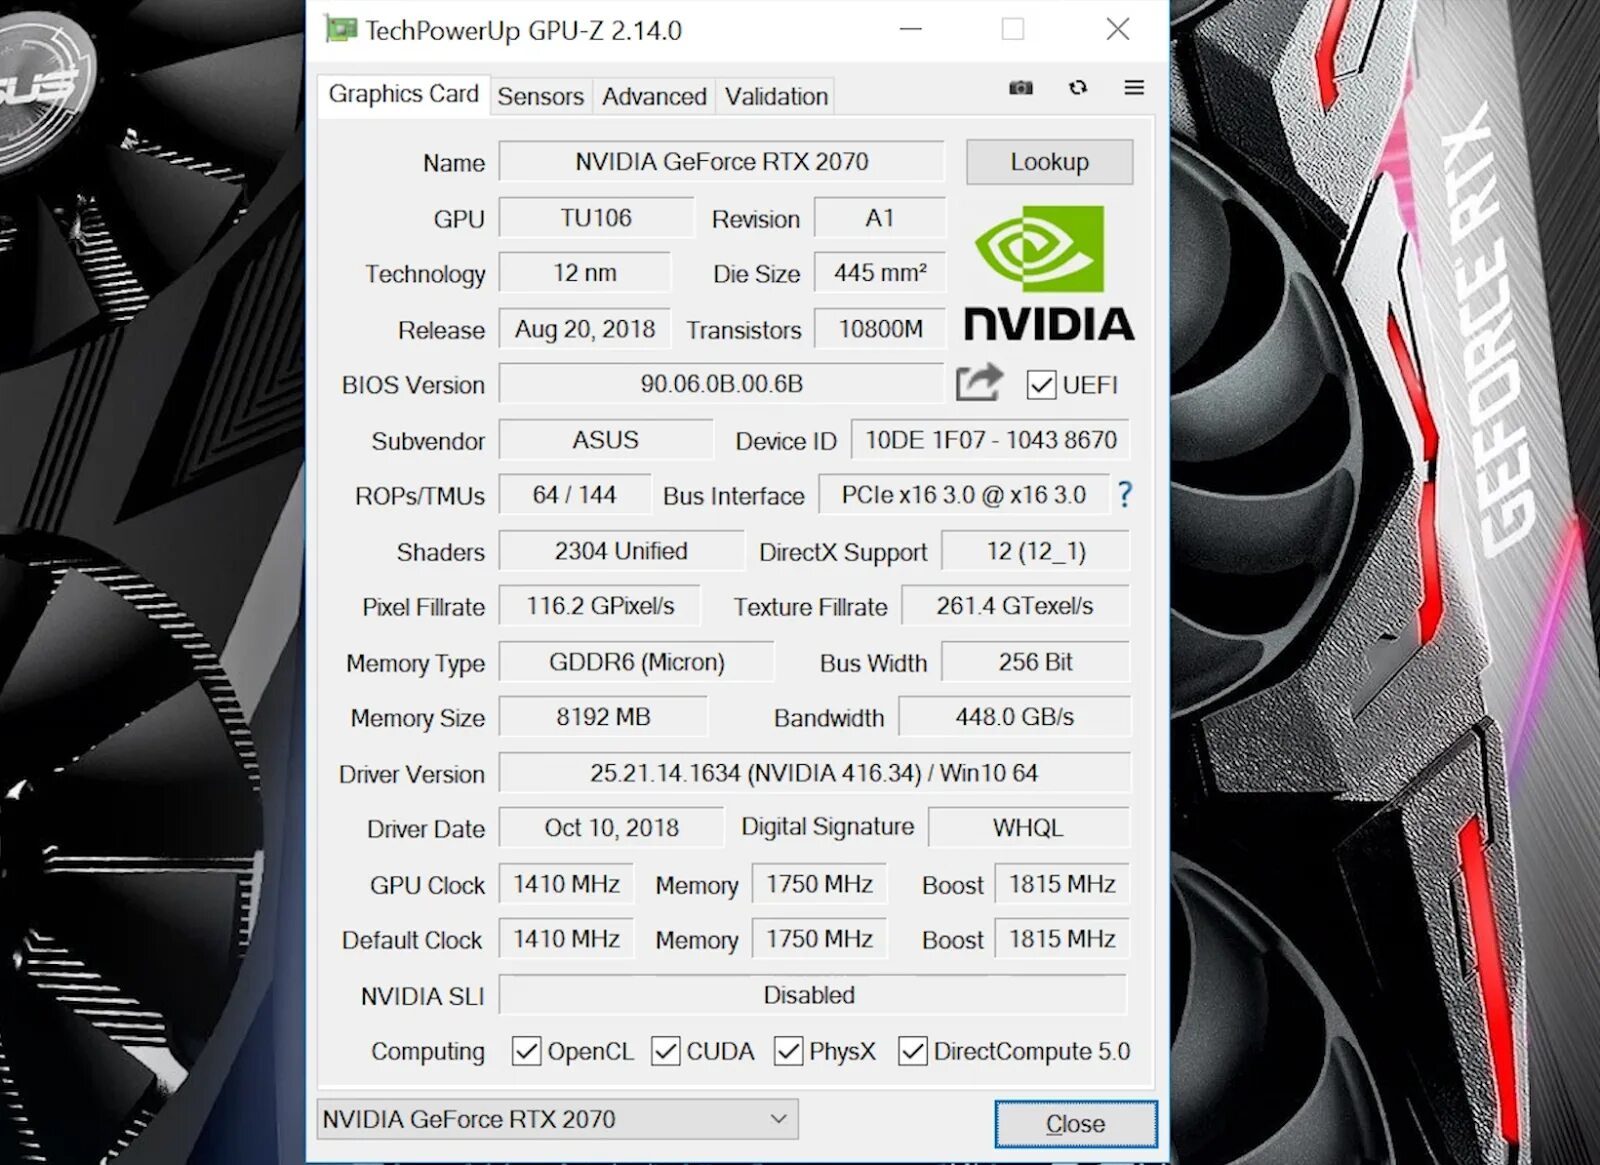Image resolution: width=1600 pixels, height=1165 pixels.
Task: Click the Driver Version label
Action: point(412,774)
